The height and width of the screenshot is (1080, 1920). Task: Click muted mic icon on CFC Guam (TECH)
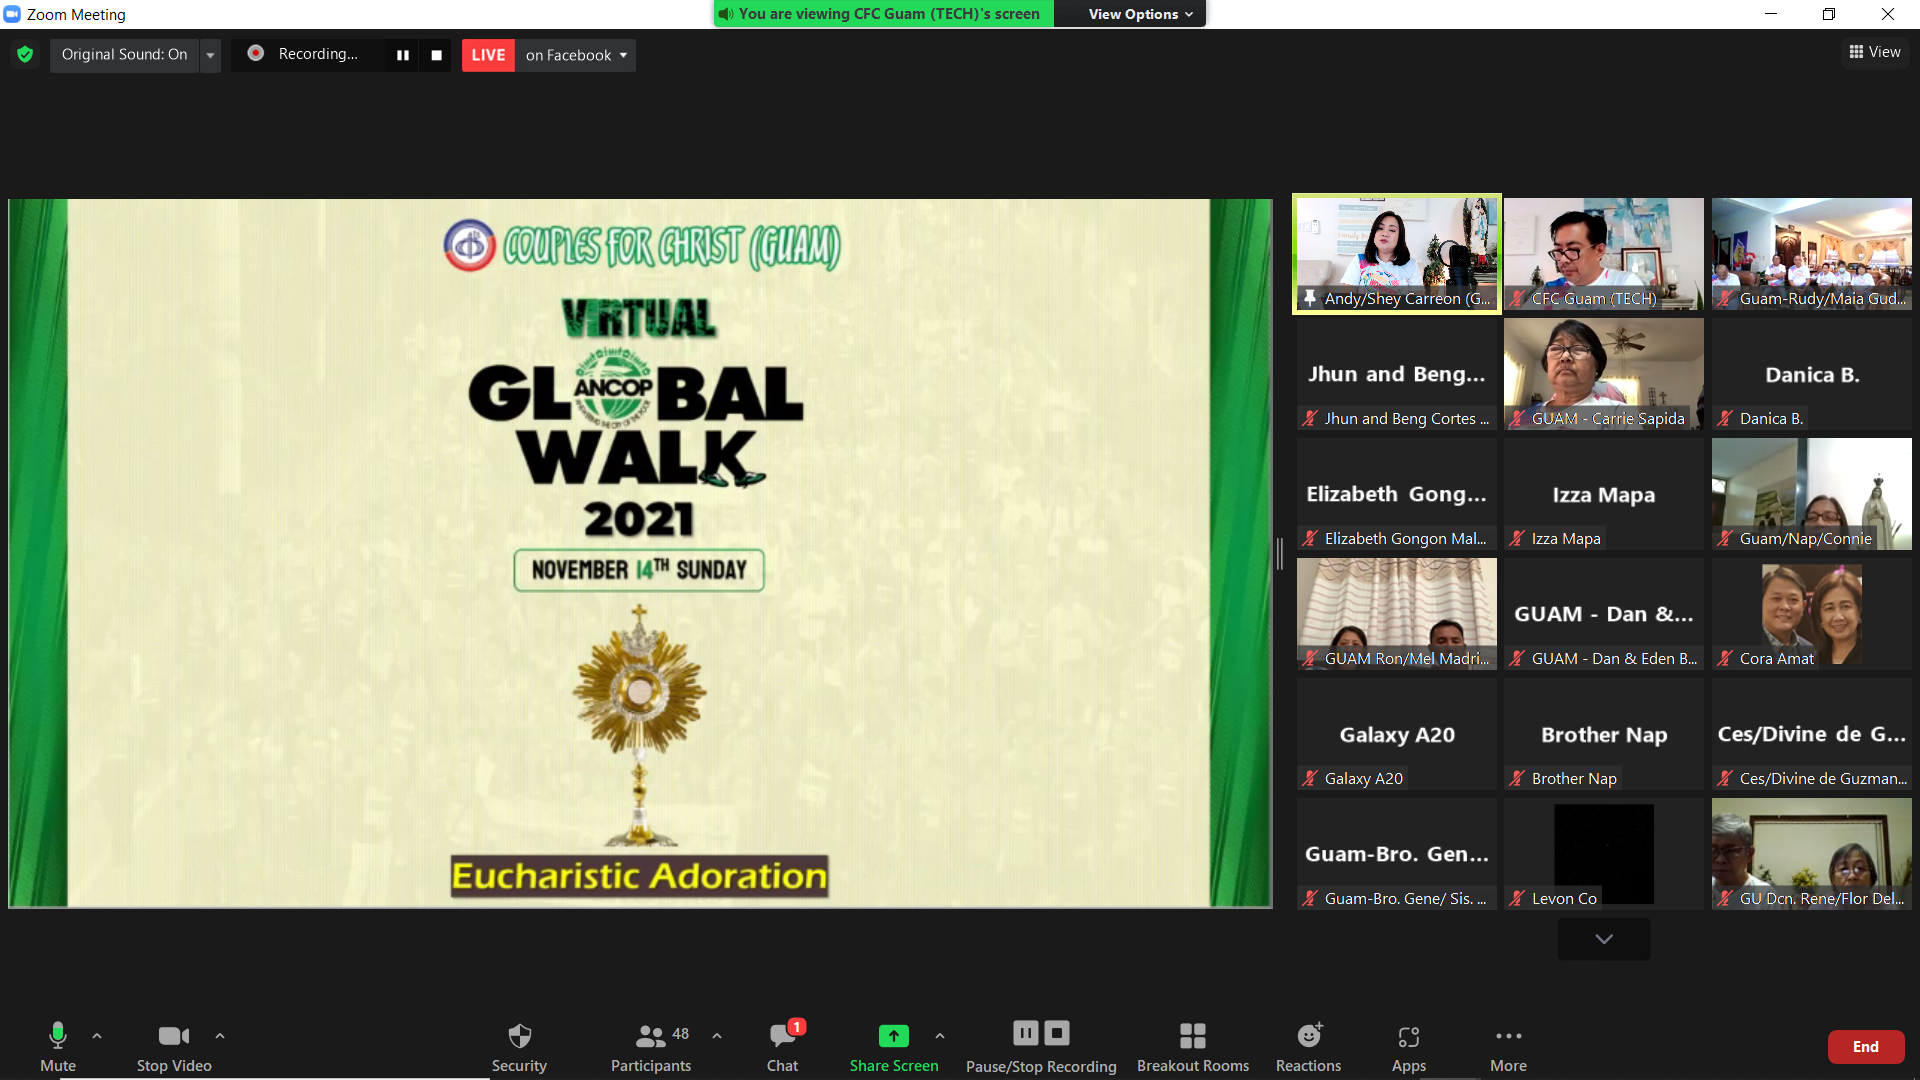coord(1517,298)
